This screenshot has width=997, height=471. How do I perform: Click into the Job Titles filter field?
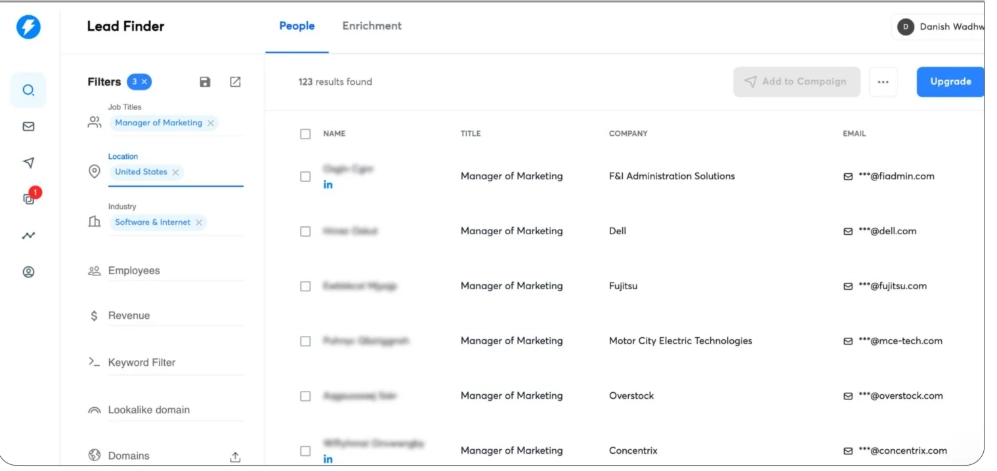[x=175, y=123]
